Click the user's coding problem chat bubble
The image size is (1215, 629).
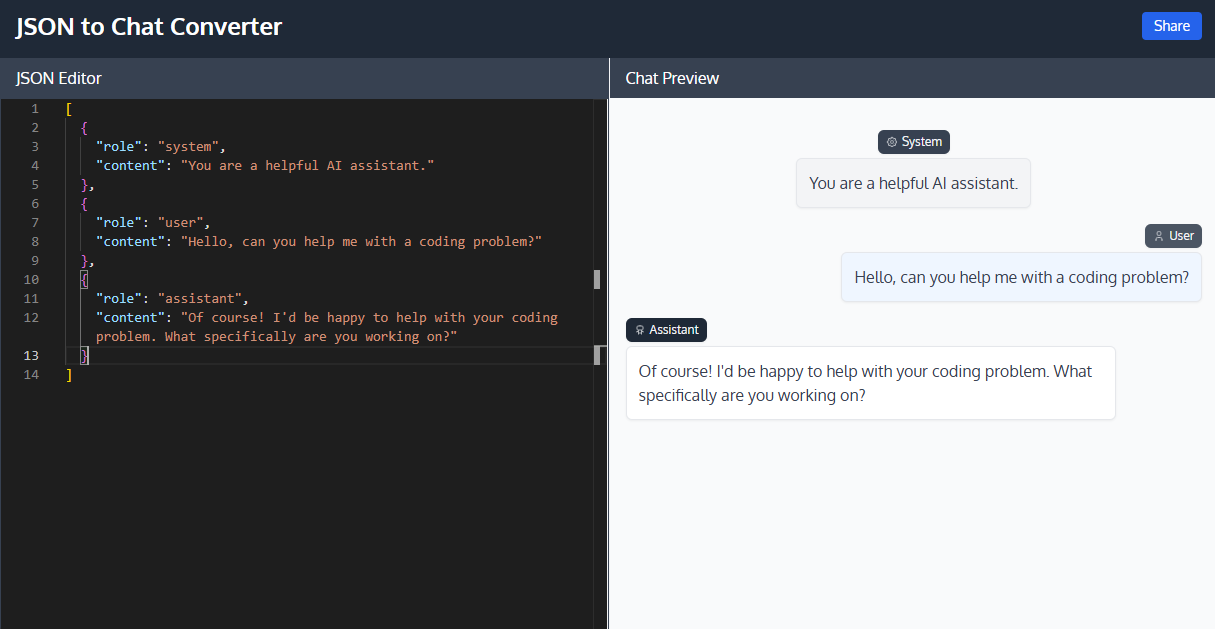(x=1021, y=277)
